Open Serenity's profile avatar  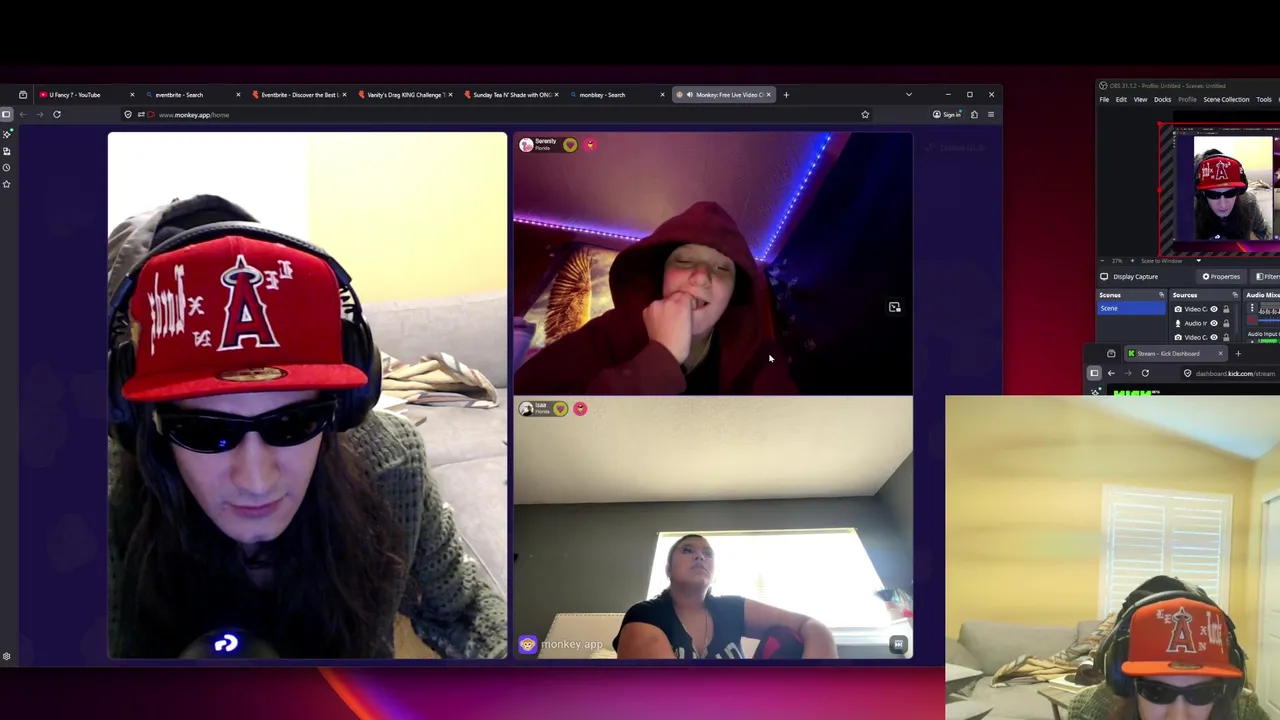pyautogui.click(x=526, y=145)
